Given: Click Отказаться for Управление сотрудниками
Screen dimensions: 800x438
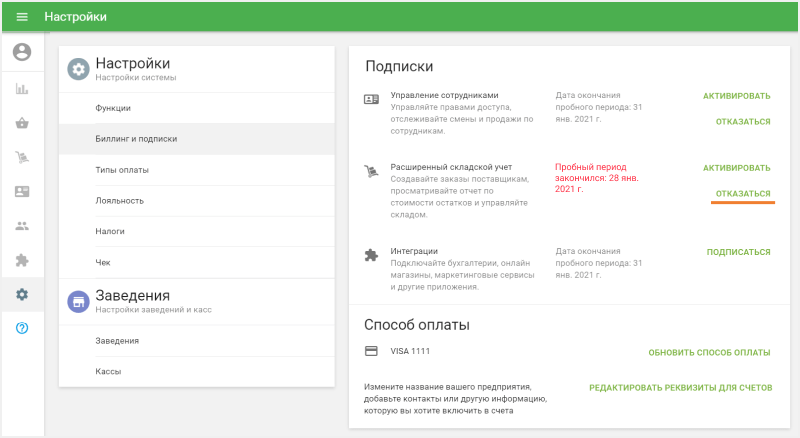Looking at the screenshot, I should click(743, 121).
